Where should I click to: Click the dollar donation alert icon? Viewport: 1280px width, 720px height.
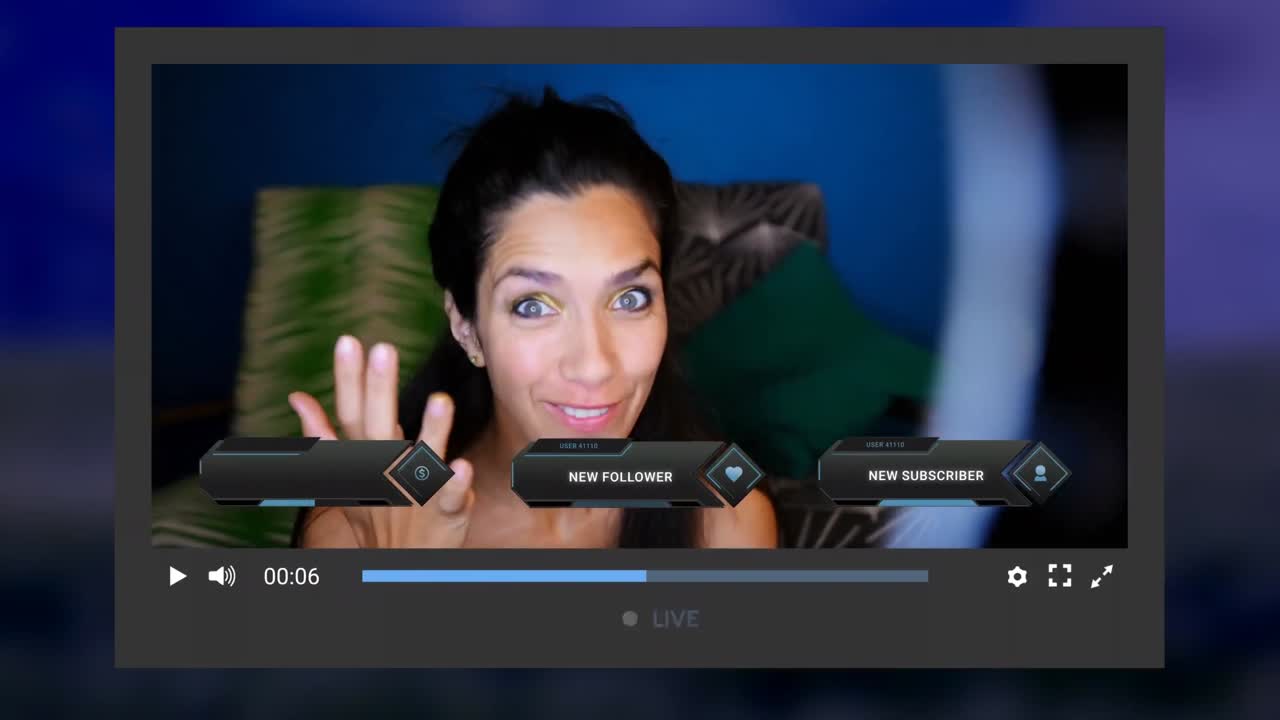421,472
